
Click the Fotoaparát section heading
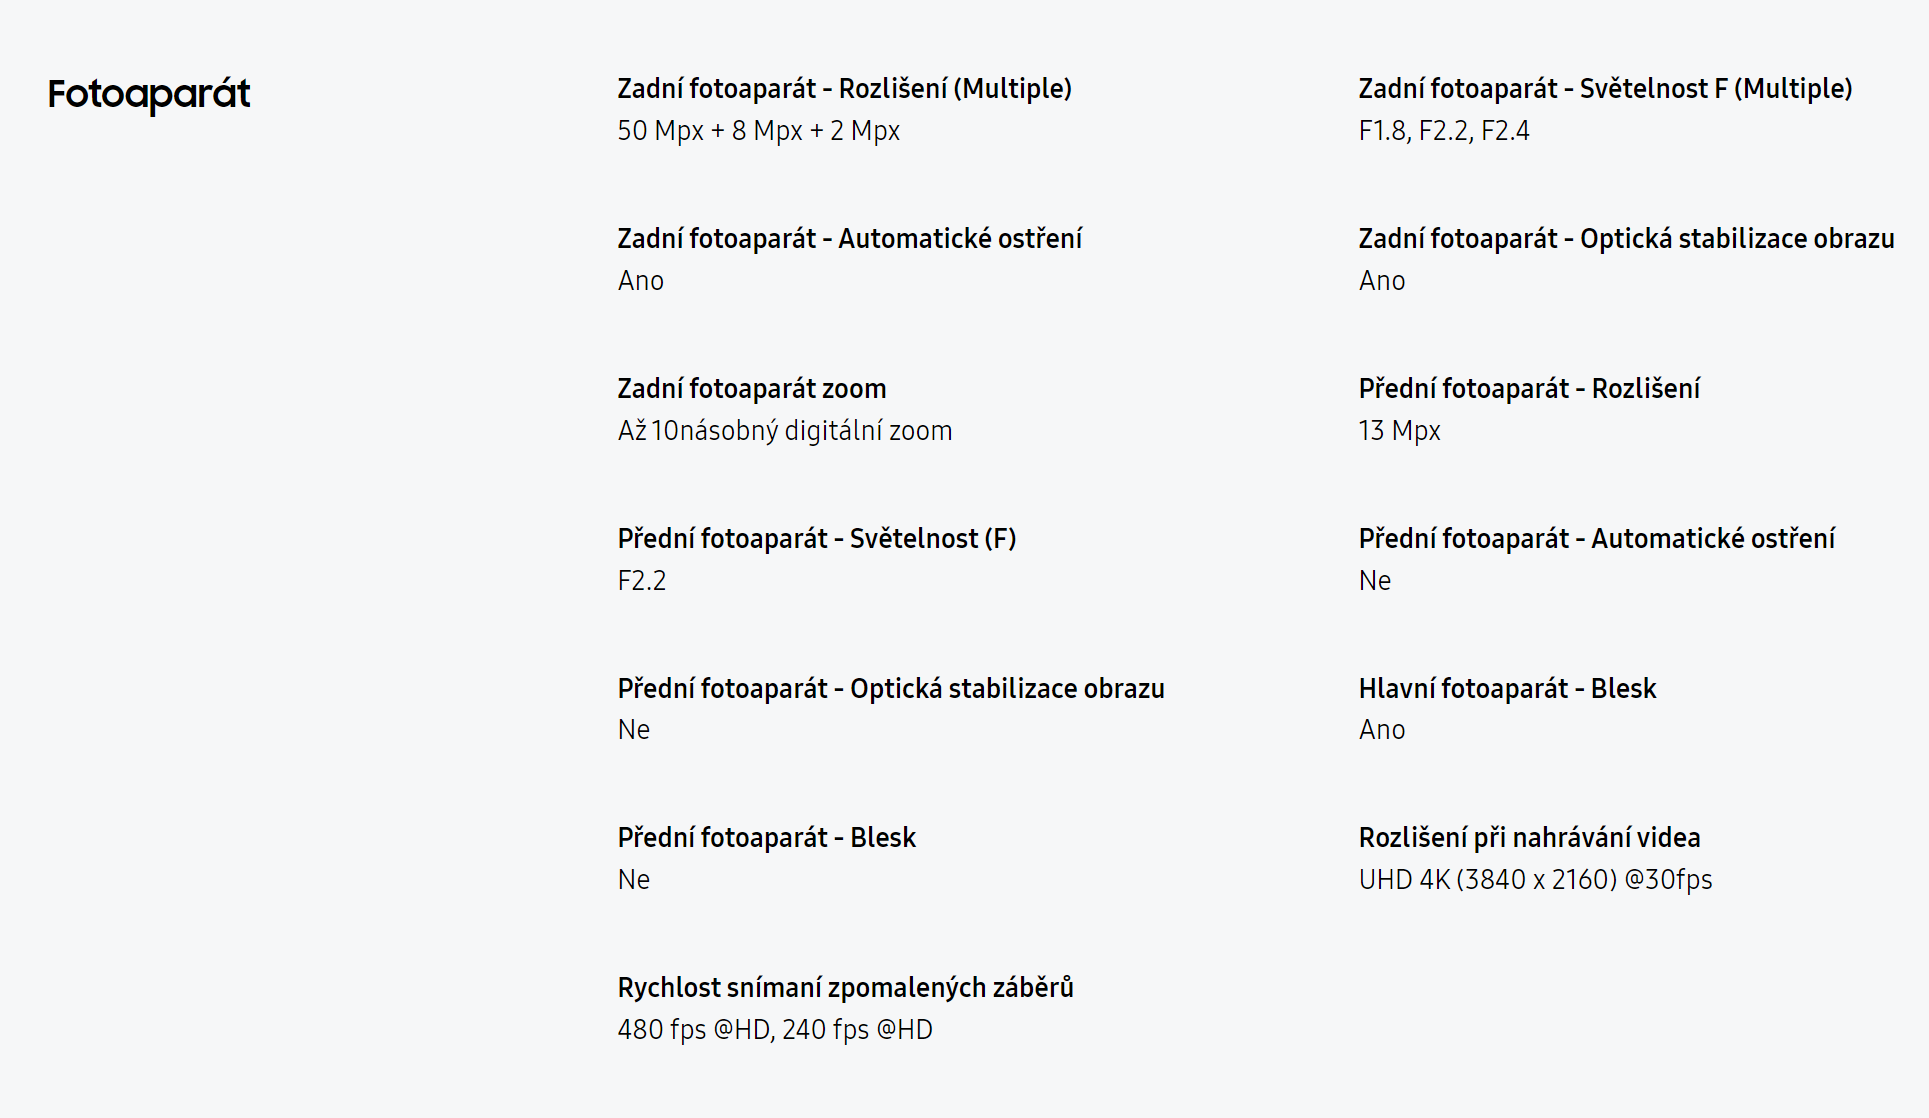[149, 94]
